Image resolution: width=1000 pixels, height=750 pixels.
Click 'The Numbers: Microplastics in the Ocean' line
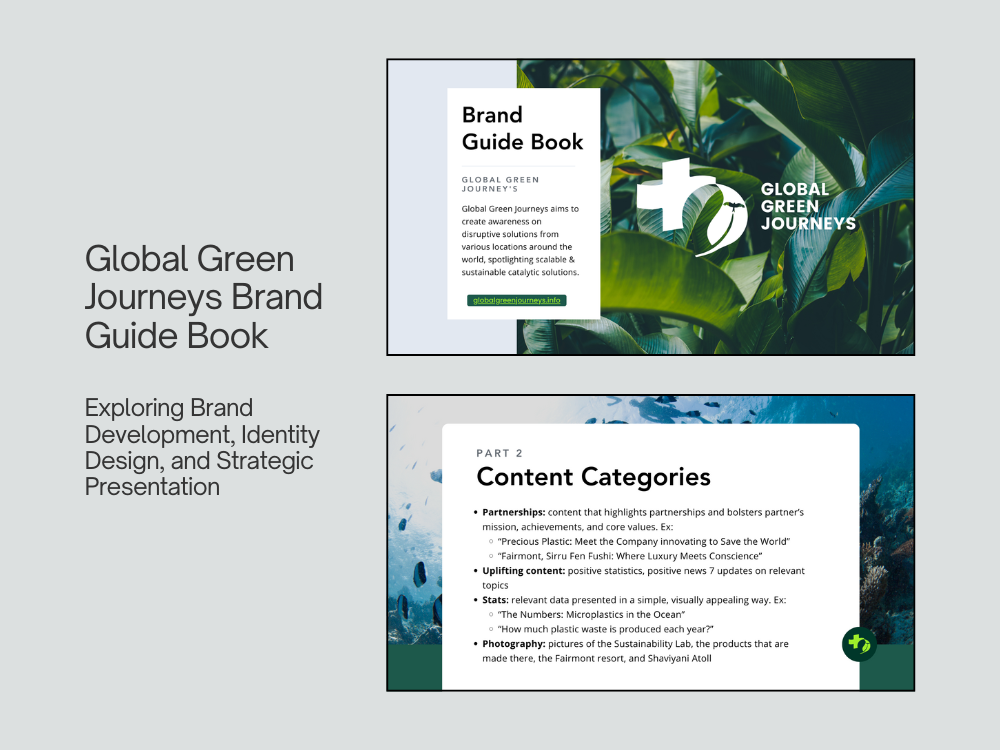coord(587,615)
